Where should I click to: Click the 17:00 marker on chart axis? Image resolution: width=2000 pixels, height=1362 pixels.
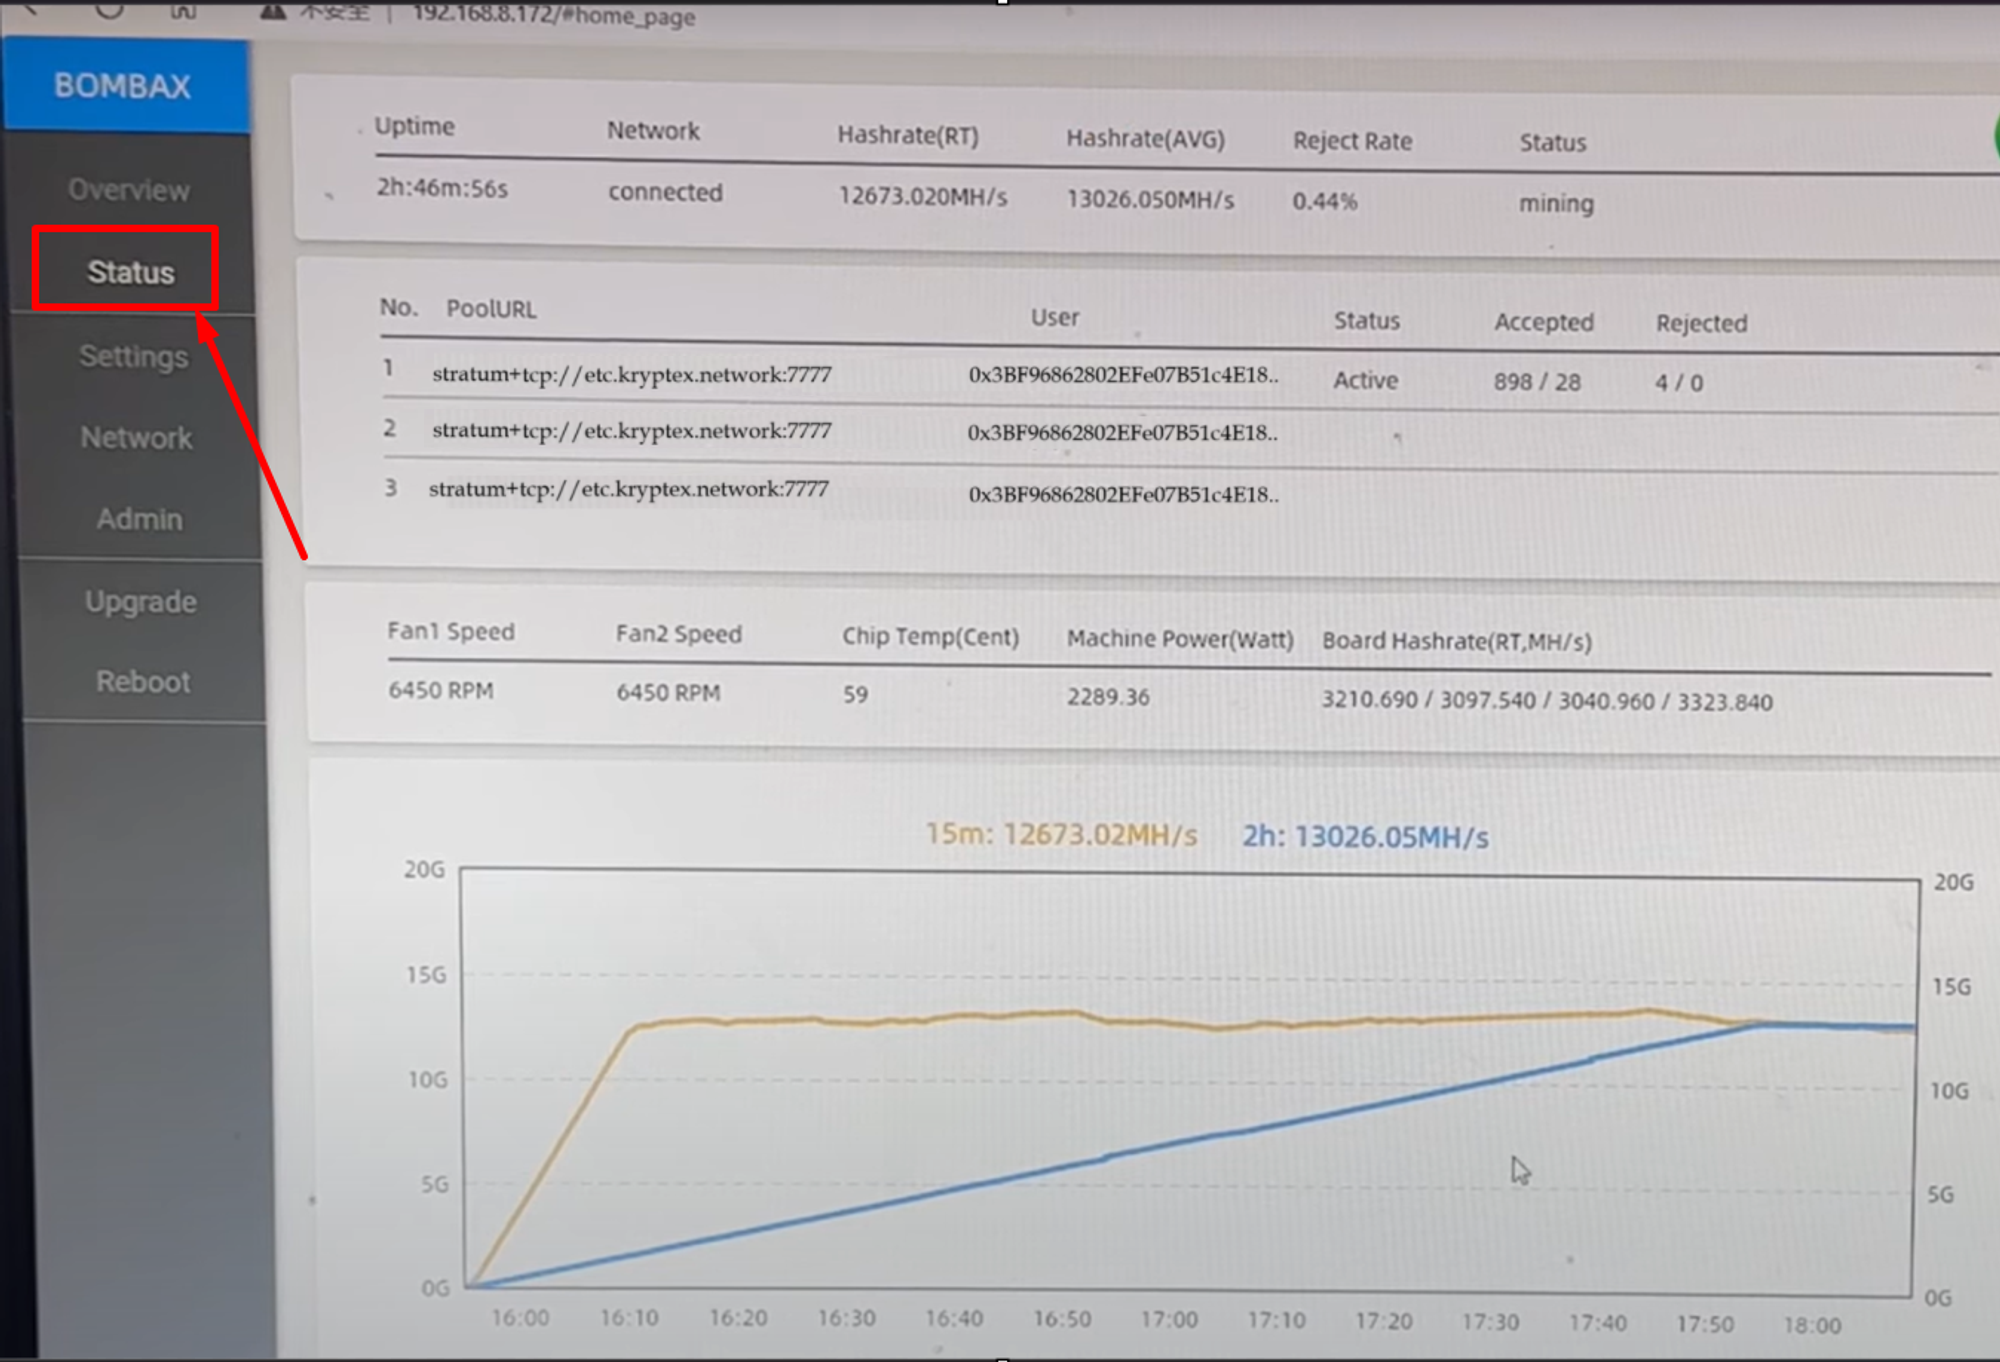[x=1169, y=1321]
